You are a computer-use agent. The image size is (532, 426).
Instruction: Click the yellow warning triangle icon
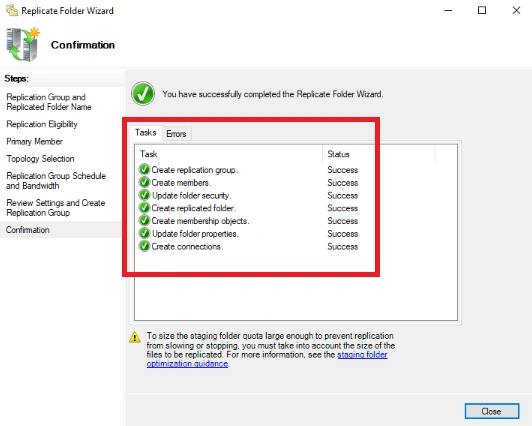(135, 337)
